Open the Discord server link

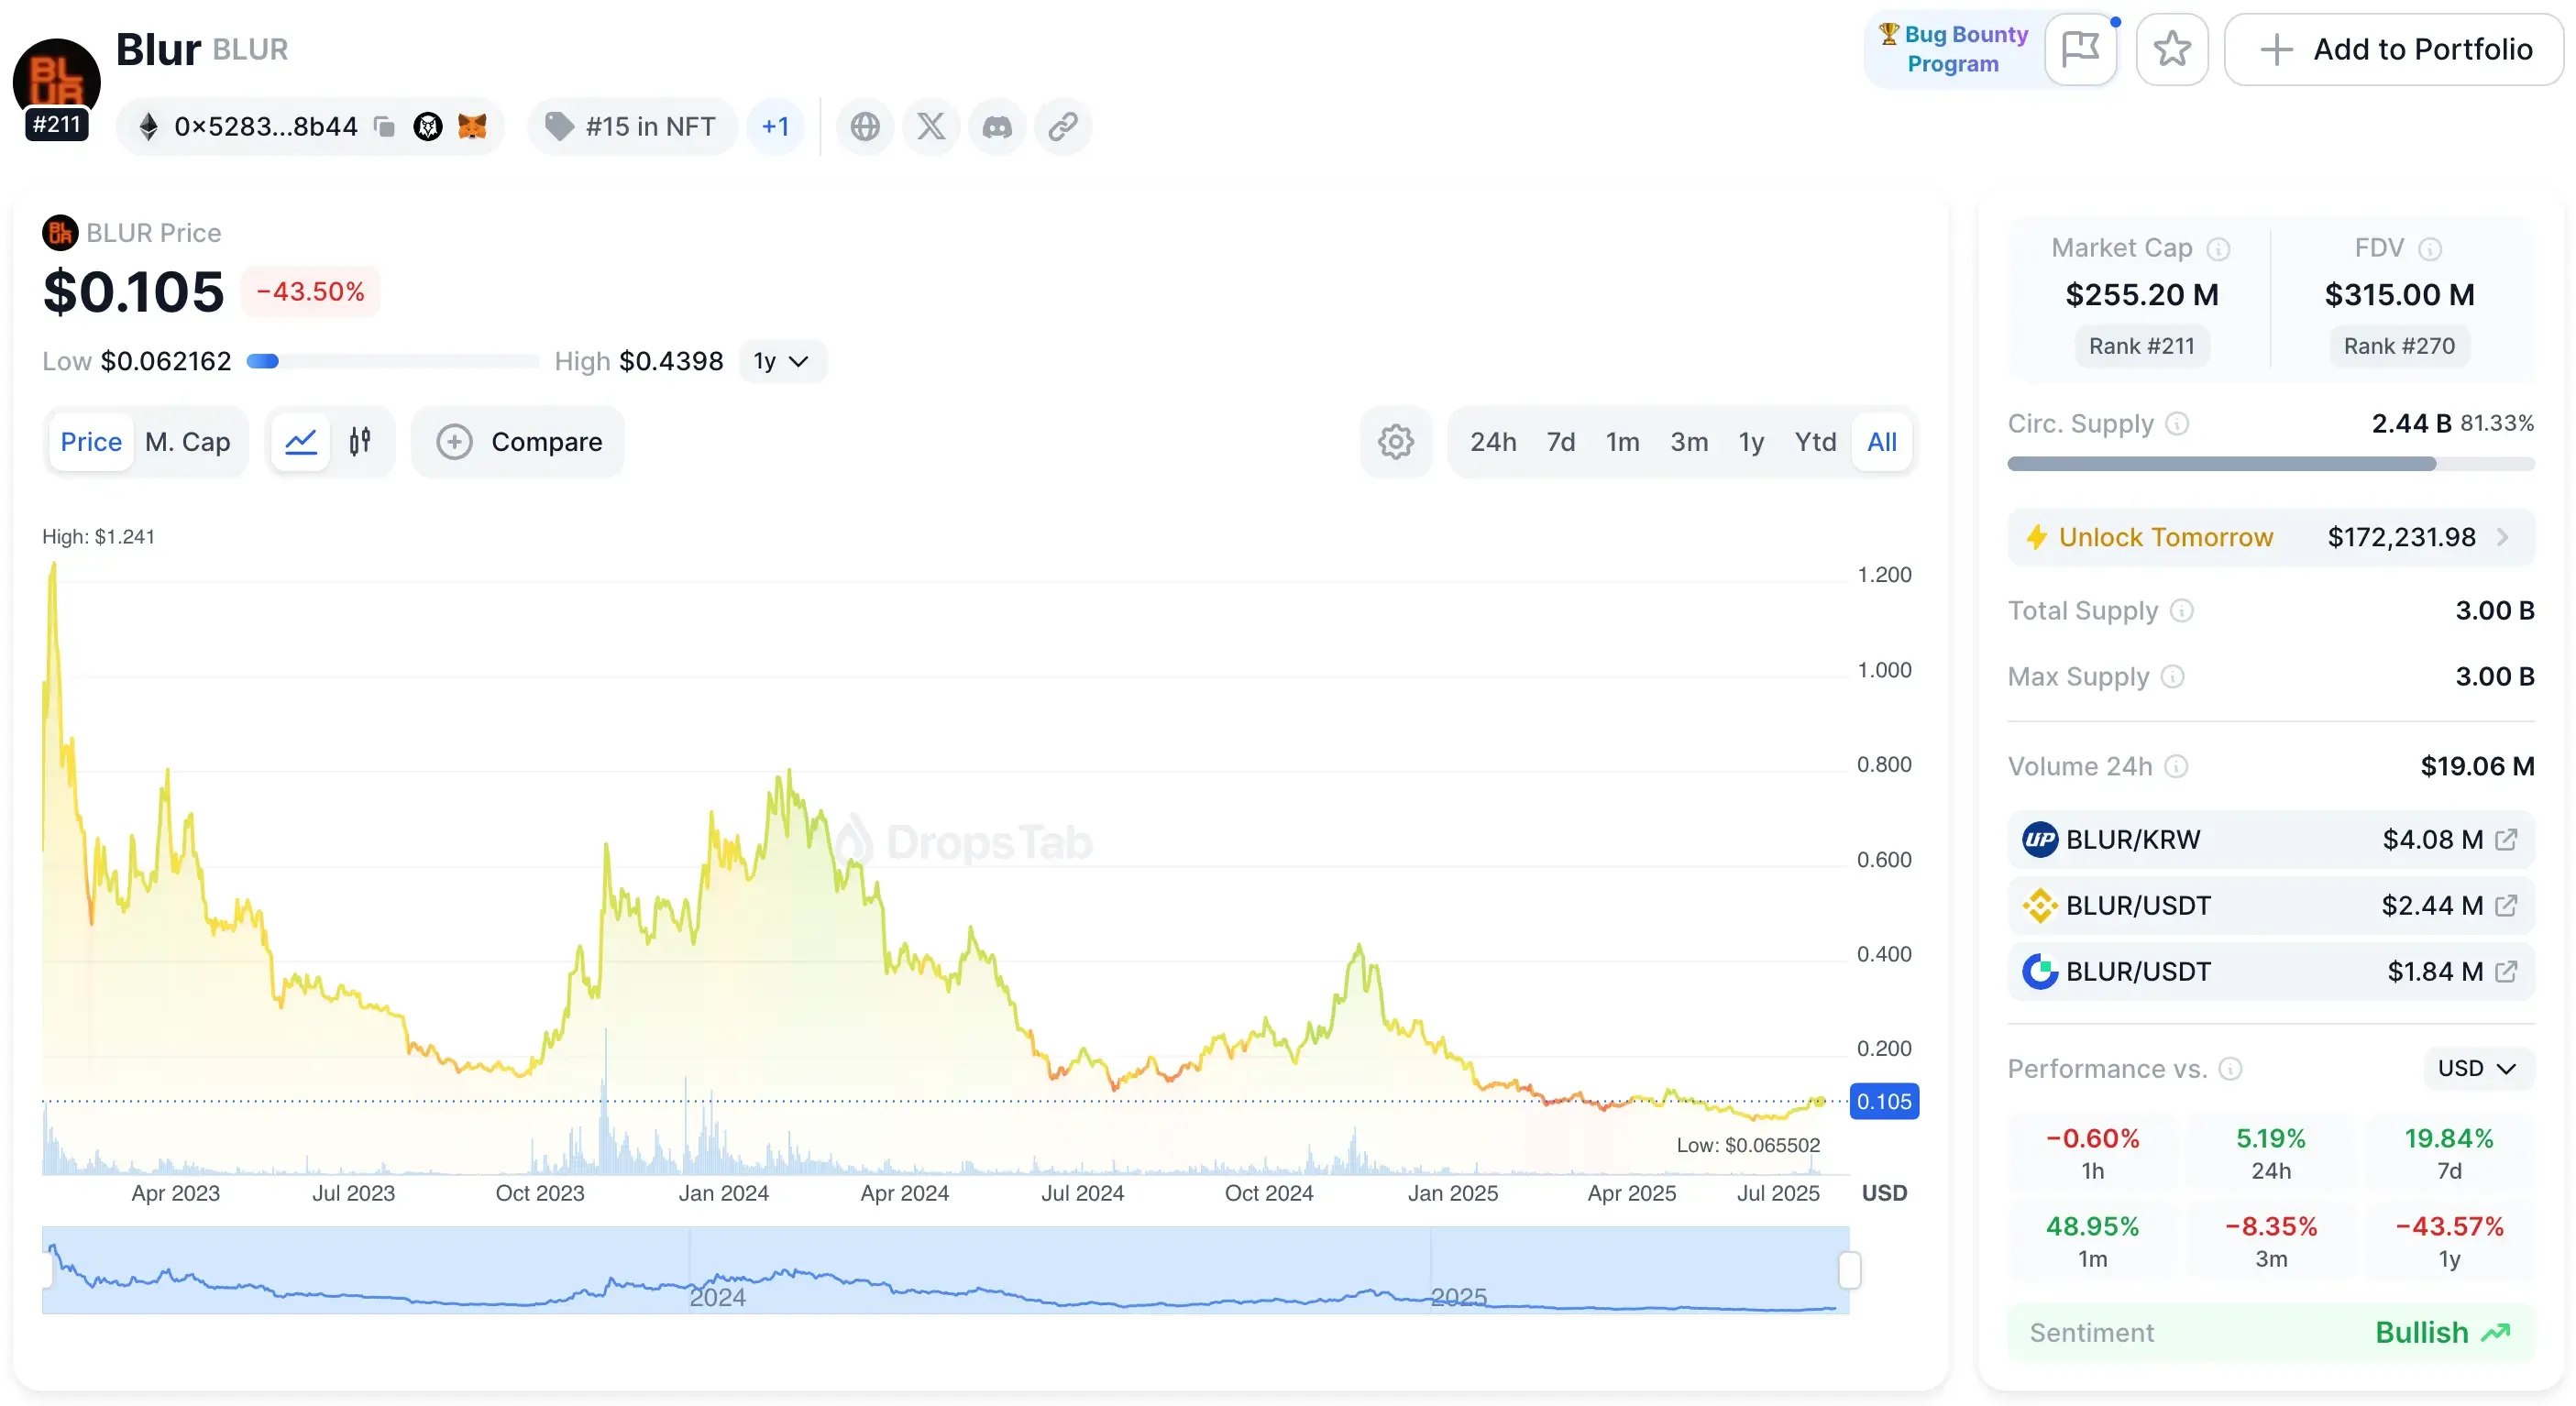997,127
